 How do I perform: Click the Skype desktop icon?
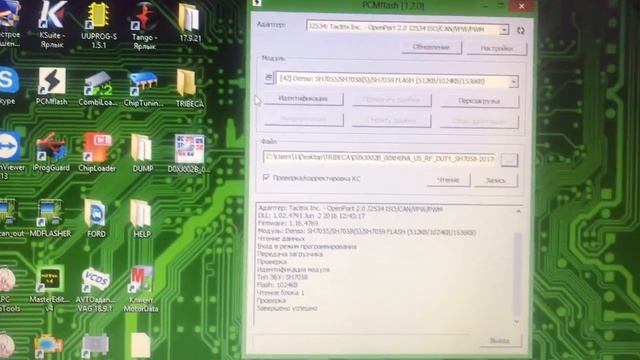tap(8, 86)
